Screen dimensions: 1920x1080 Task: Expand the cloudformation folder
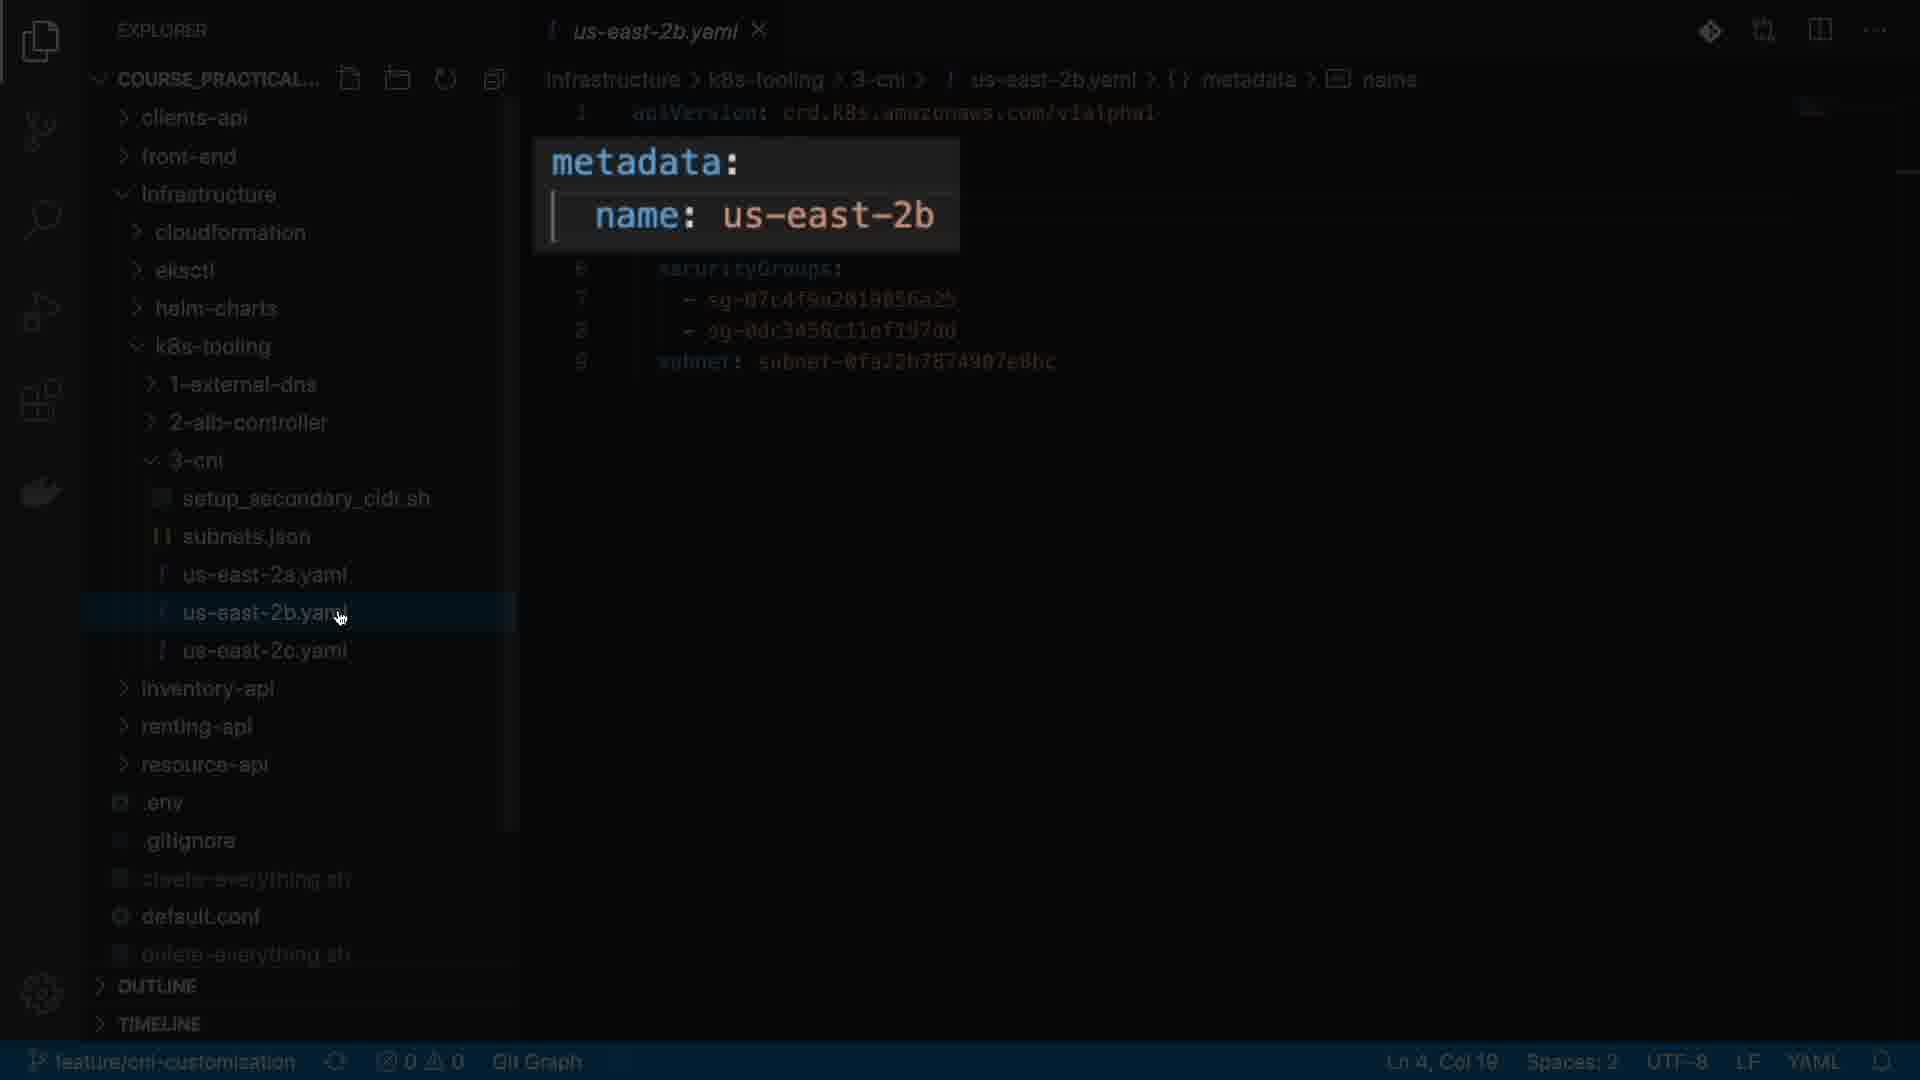(x=230, y=232)
